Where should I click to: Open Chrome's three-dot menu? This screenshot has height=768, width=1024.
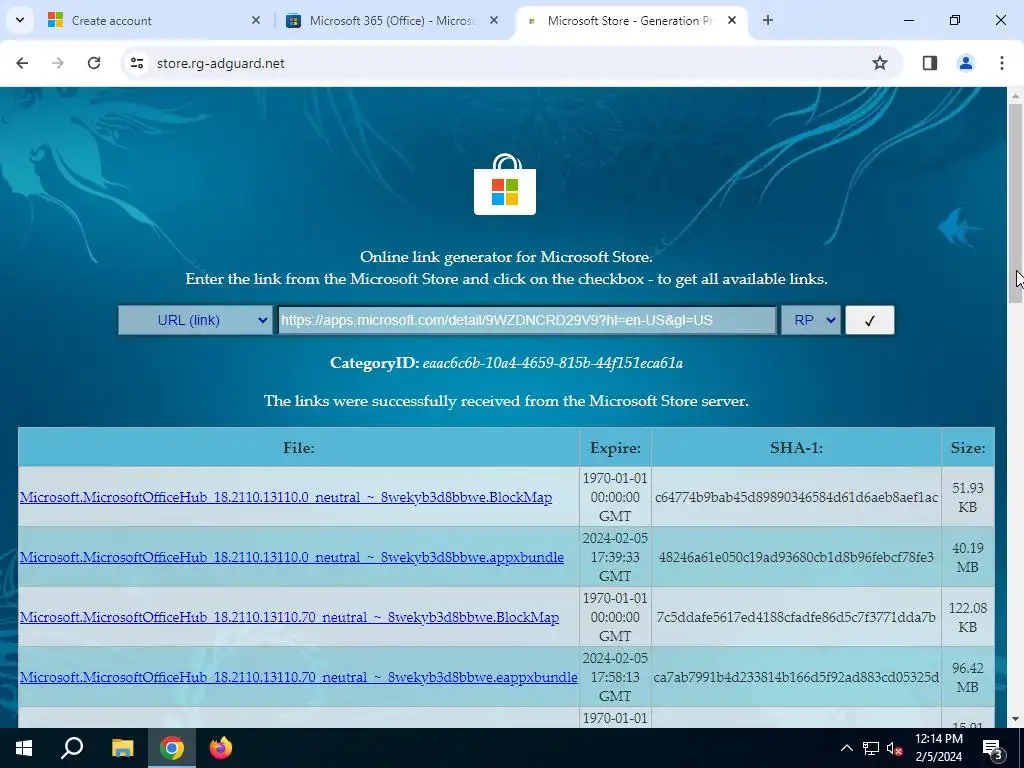tap(1001, 63)
